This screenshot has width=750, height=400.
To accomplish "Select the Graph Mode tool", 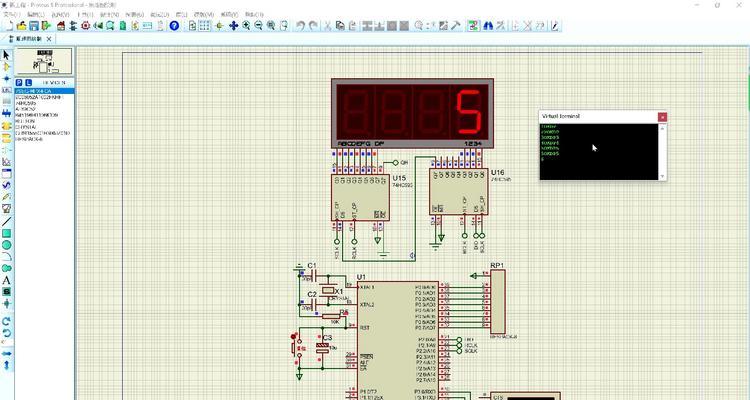I will point(6,162).
